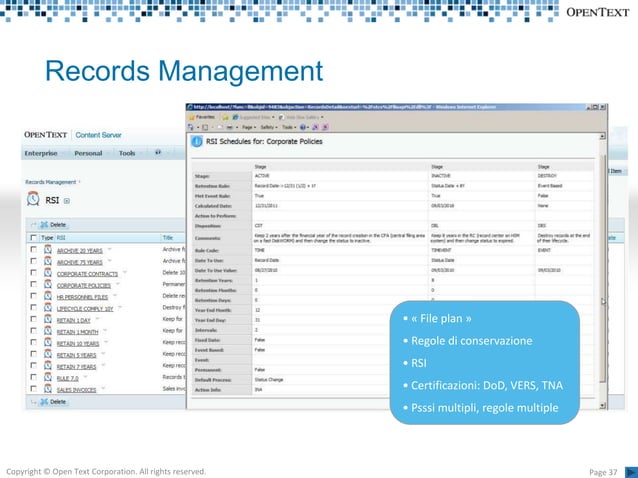Open the Records Management breadcrumb link
Screen dimensions: 638x478
(x=50, y=182)
